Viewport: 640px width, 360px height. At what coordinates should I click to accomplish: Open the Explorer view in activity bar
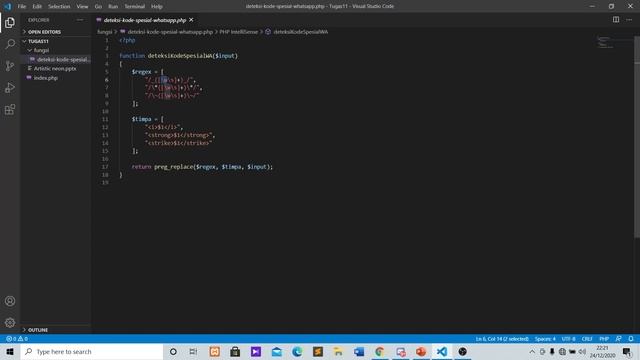point(10,22)
